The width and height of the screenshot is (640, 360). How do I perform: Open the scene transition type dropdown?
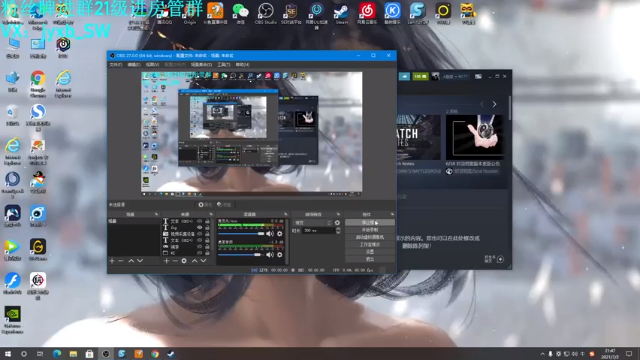click(313, 222)
